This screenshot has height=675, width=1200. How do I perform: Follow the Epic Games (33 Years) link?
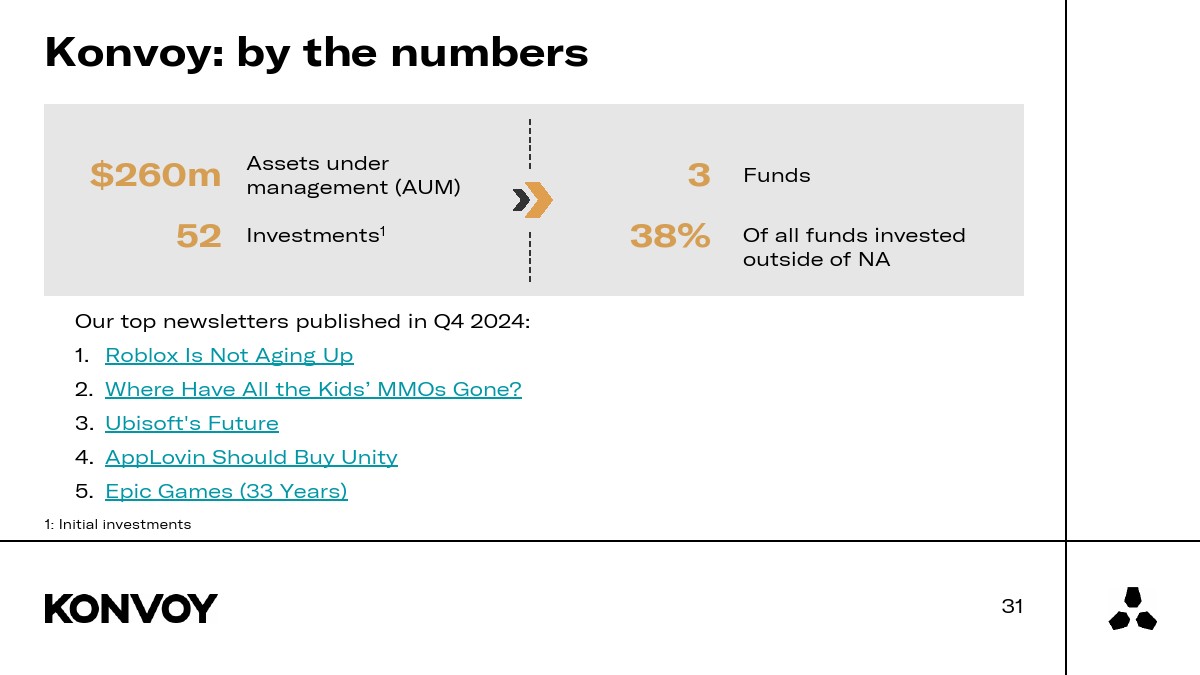click(x=226, y=491)
